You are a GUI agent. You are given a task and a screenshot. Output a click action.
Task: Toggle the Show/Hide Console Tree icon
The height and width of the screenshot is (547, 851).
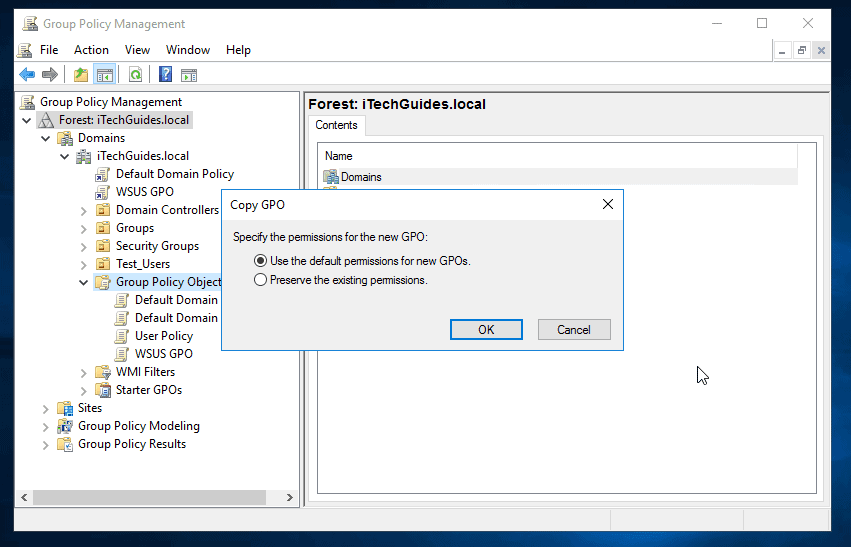coord(104,74)
